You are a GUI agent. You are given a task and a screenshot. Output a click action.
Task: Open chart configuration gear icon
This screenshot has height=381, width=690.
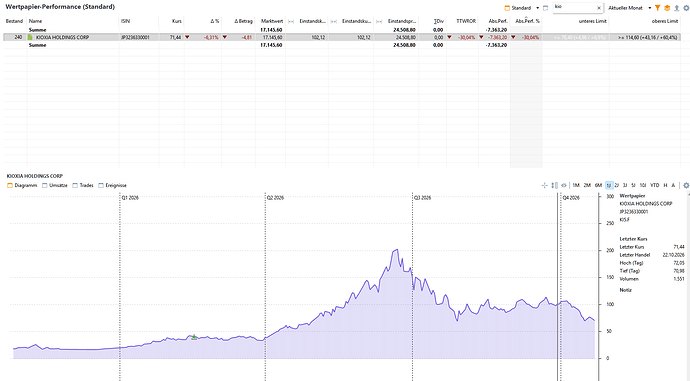(x=686, y=185)
